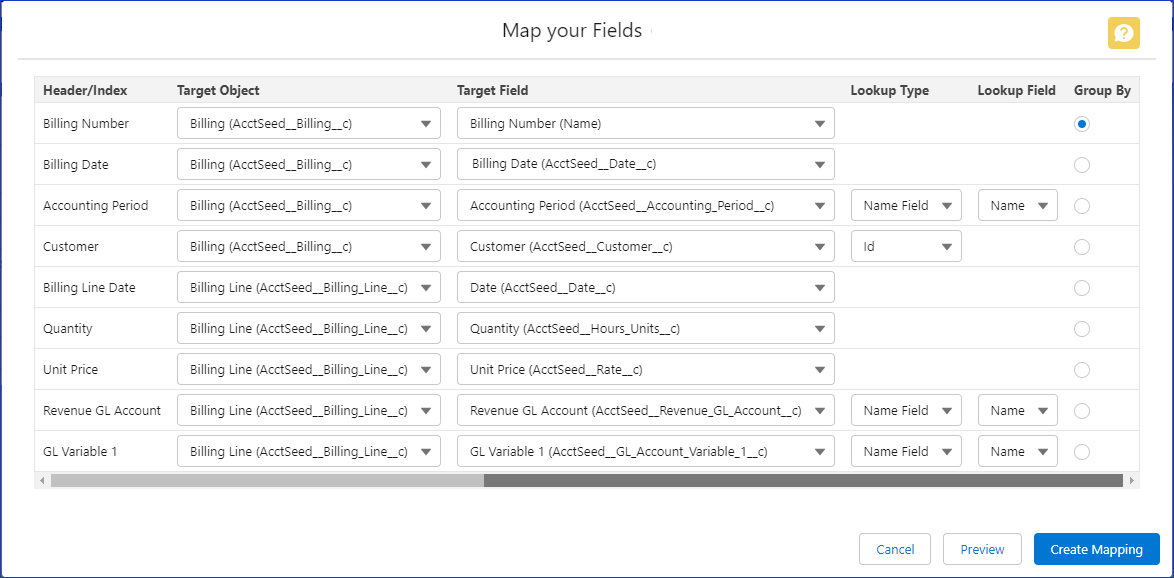Open the Customer row's Id Lookup Type dropdown
Viewport: 1174px width, 578px height.
(x=906, y=246)
